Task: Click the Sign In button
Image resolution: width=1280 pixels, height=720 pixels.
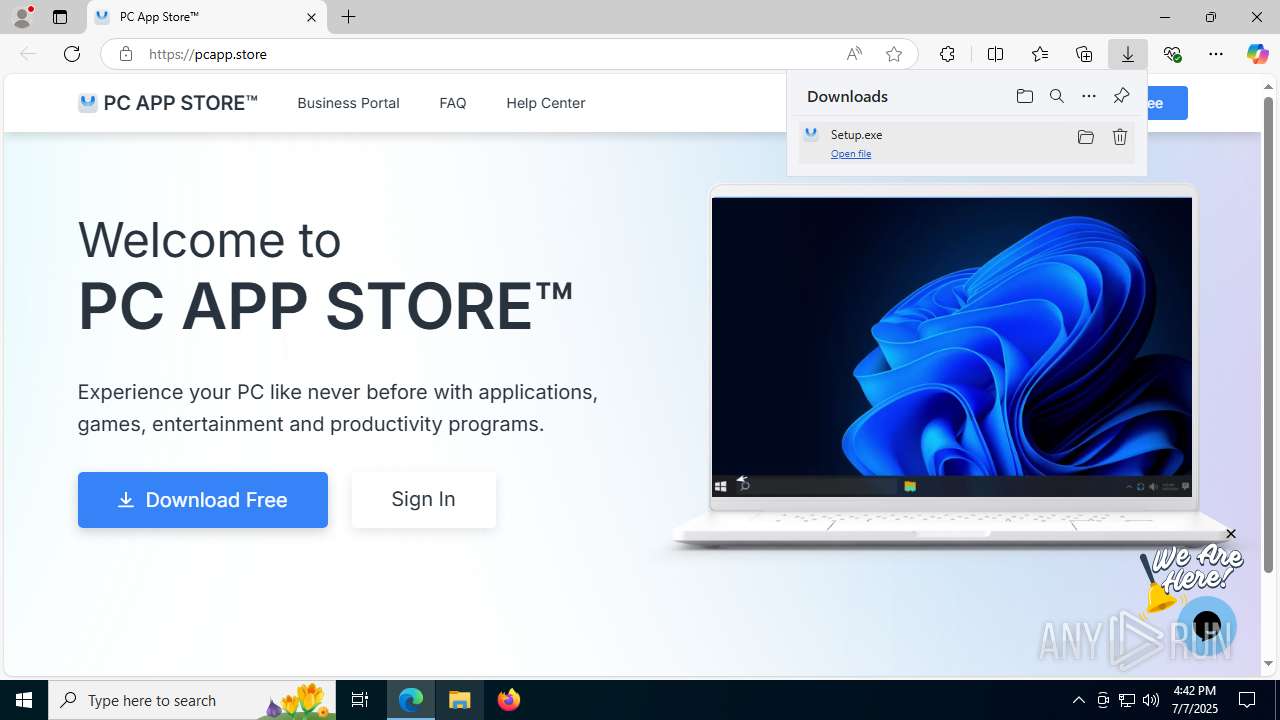Action: coord(424,499)
